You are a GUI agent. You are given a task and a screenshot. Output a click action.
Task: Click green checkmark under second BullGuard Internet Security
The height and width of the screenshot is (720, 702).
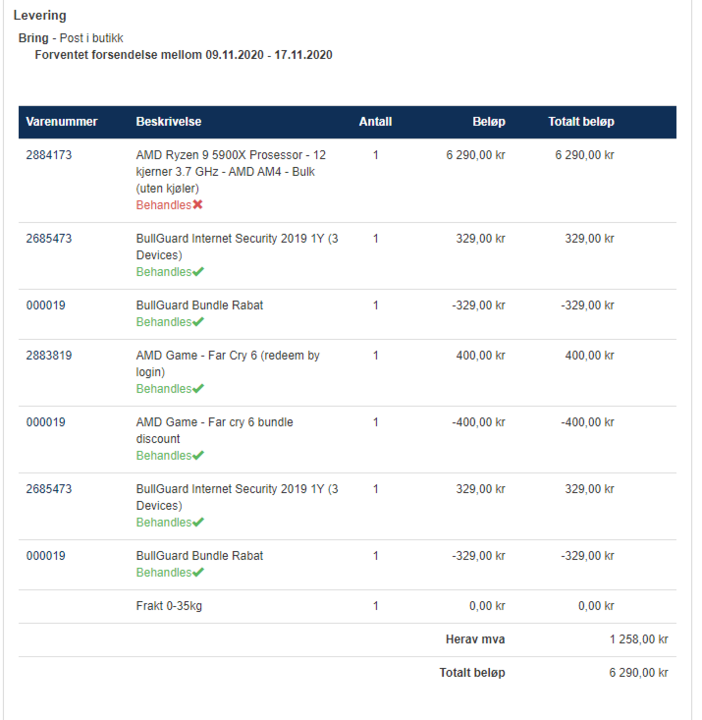click(x=198, y=523)
